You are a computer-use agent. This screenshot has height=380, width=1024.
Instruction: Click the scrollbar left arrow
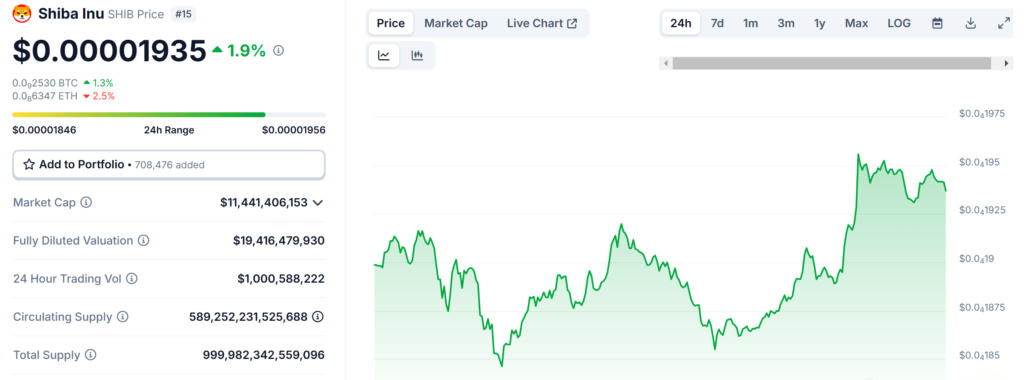point(665,63)
